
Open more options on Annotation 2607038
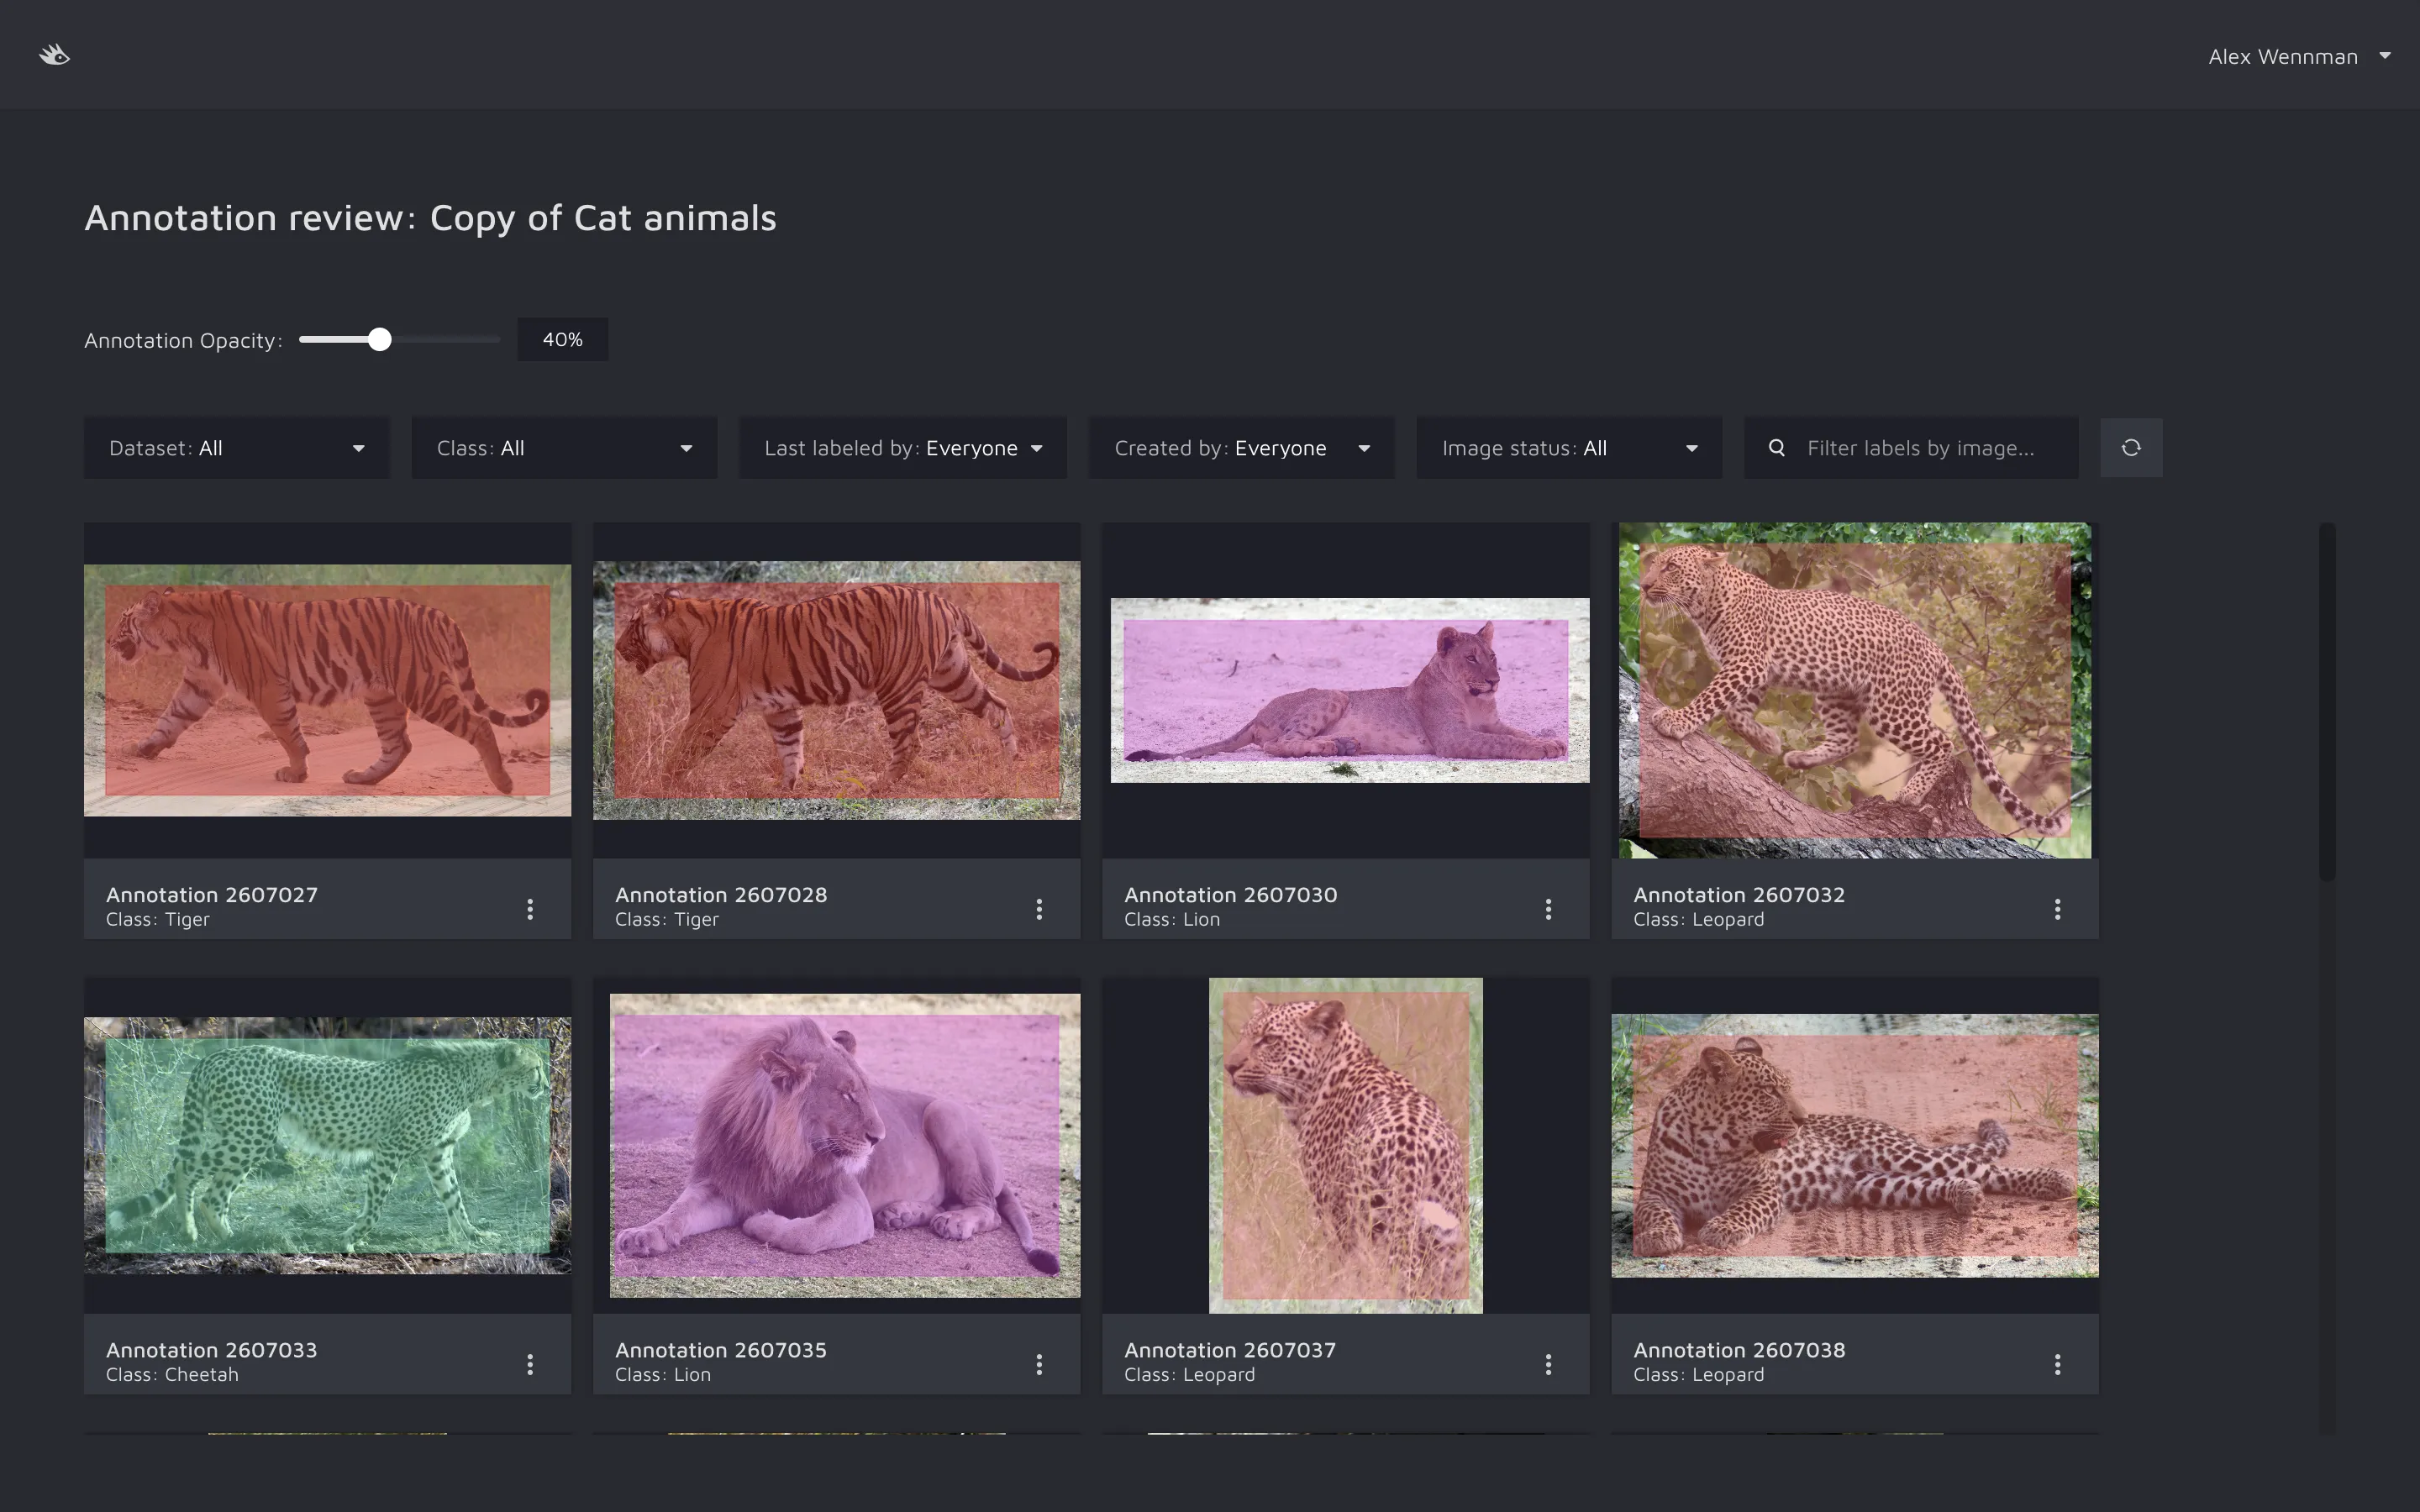(x=2057, y=1363)
